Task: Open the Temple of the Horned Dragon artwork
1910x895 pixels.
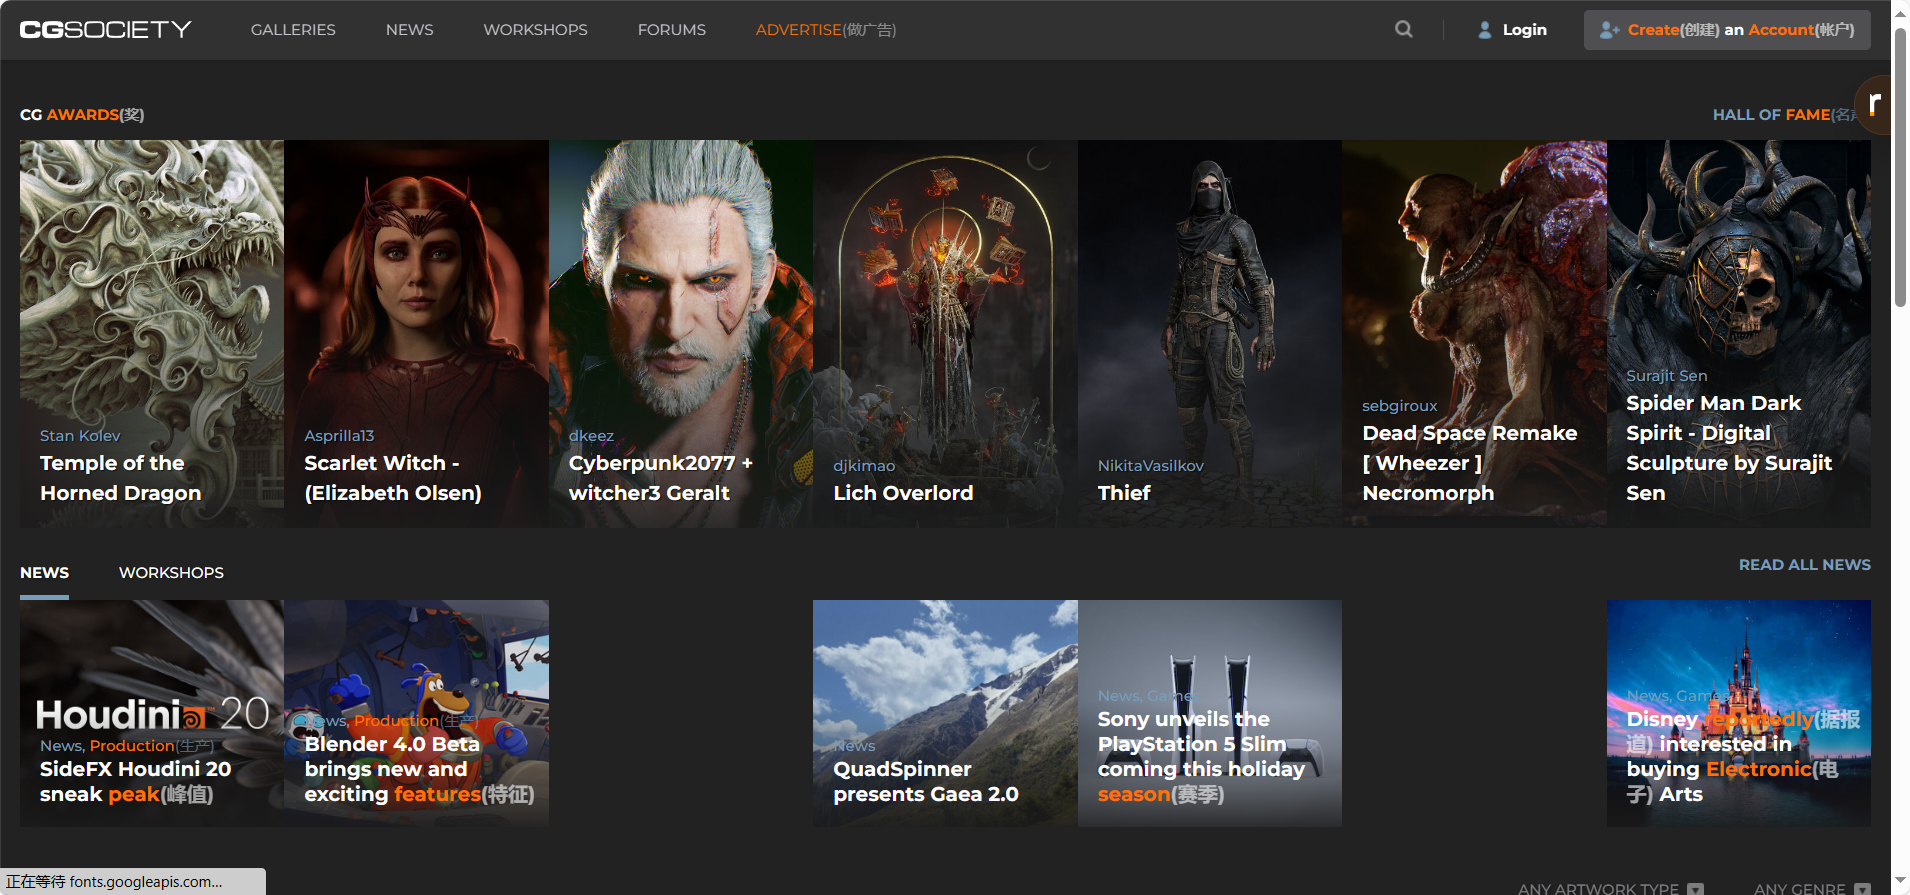Action: pyautogui.click(x=152, y=334)
